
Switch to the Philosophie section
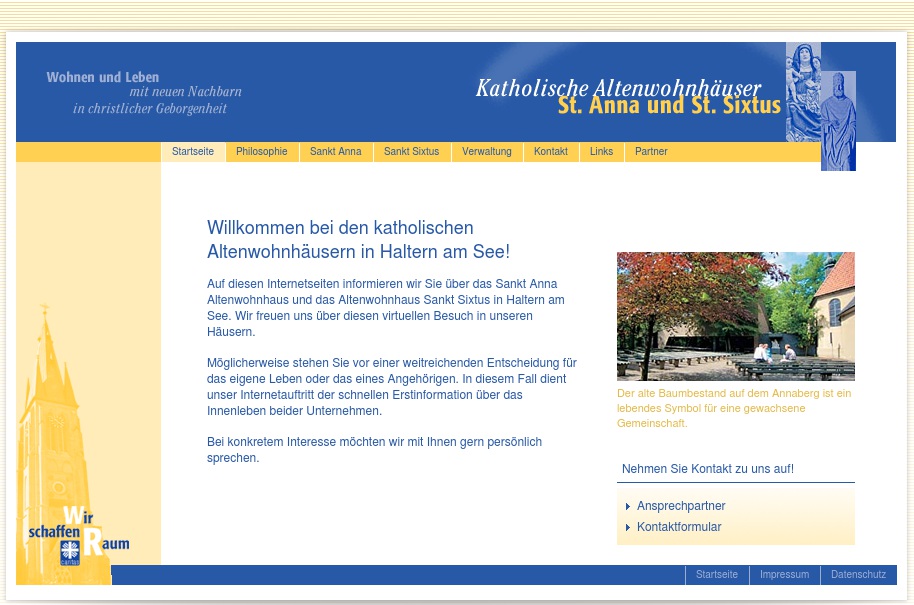[261, 151]
